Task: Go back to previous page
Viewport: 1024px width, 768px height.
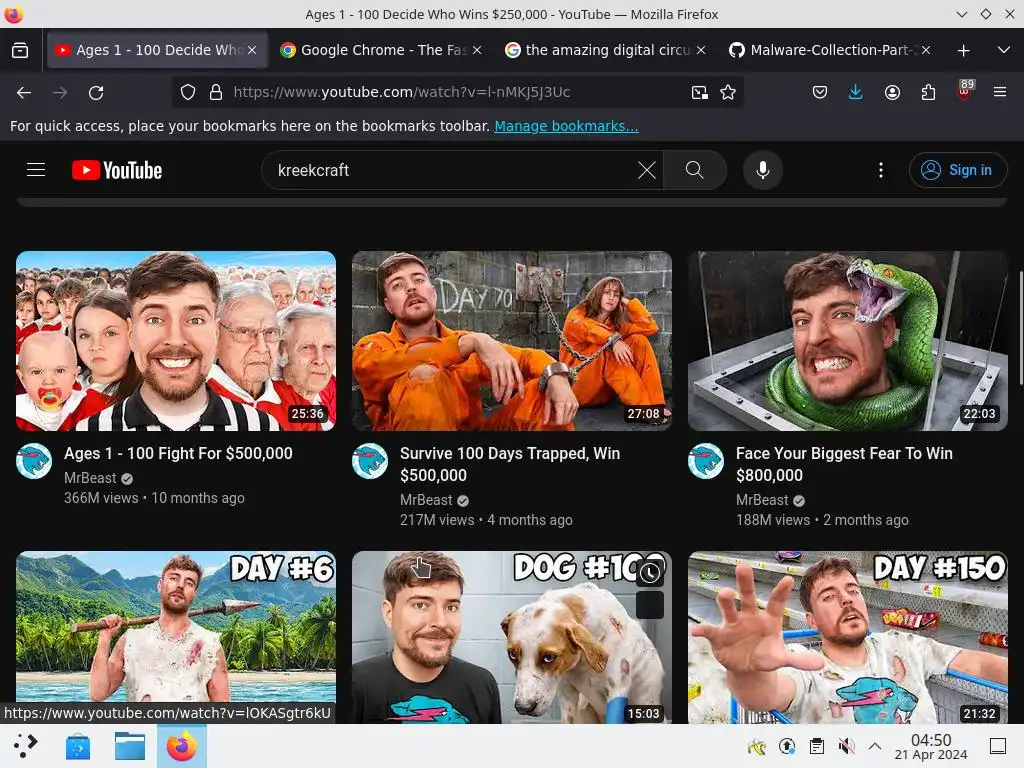Action: pos(24,93)
